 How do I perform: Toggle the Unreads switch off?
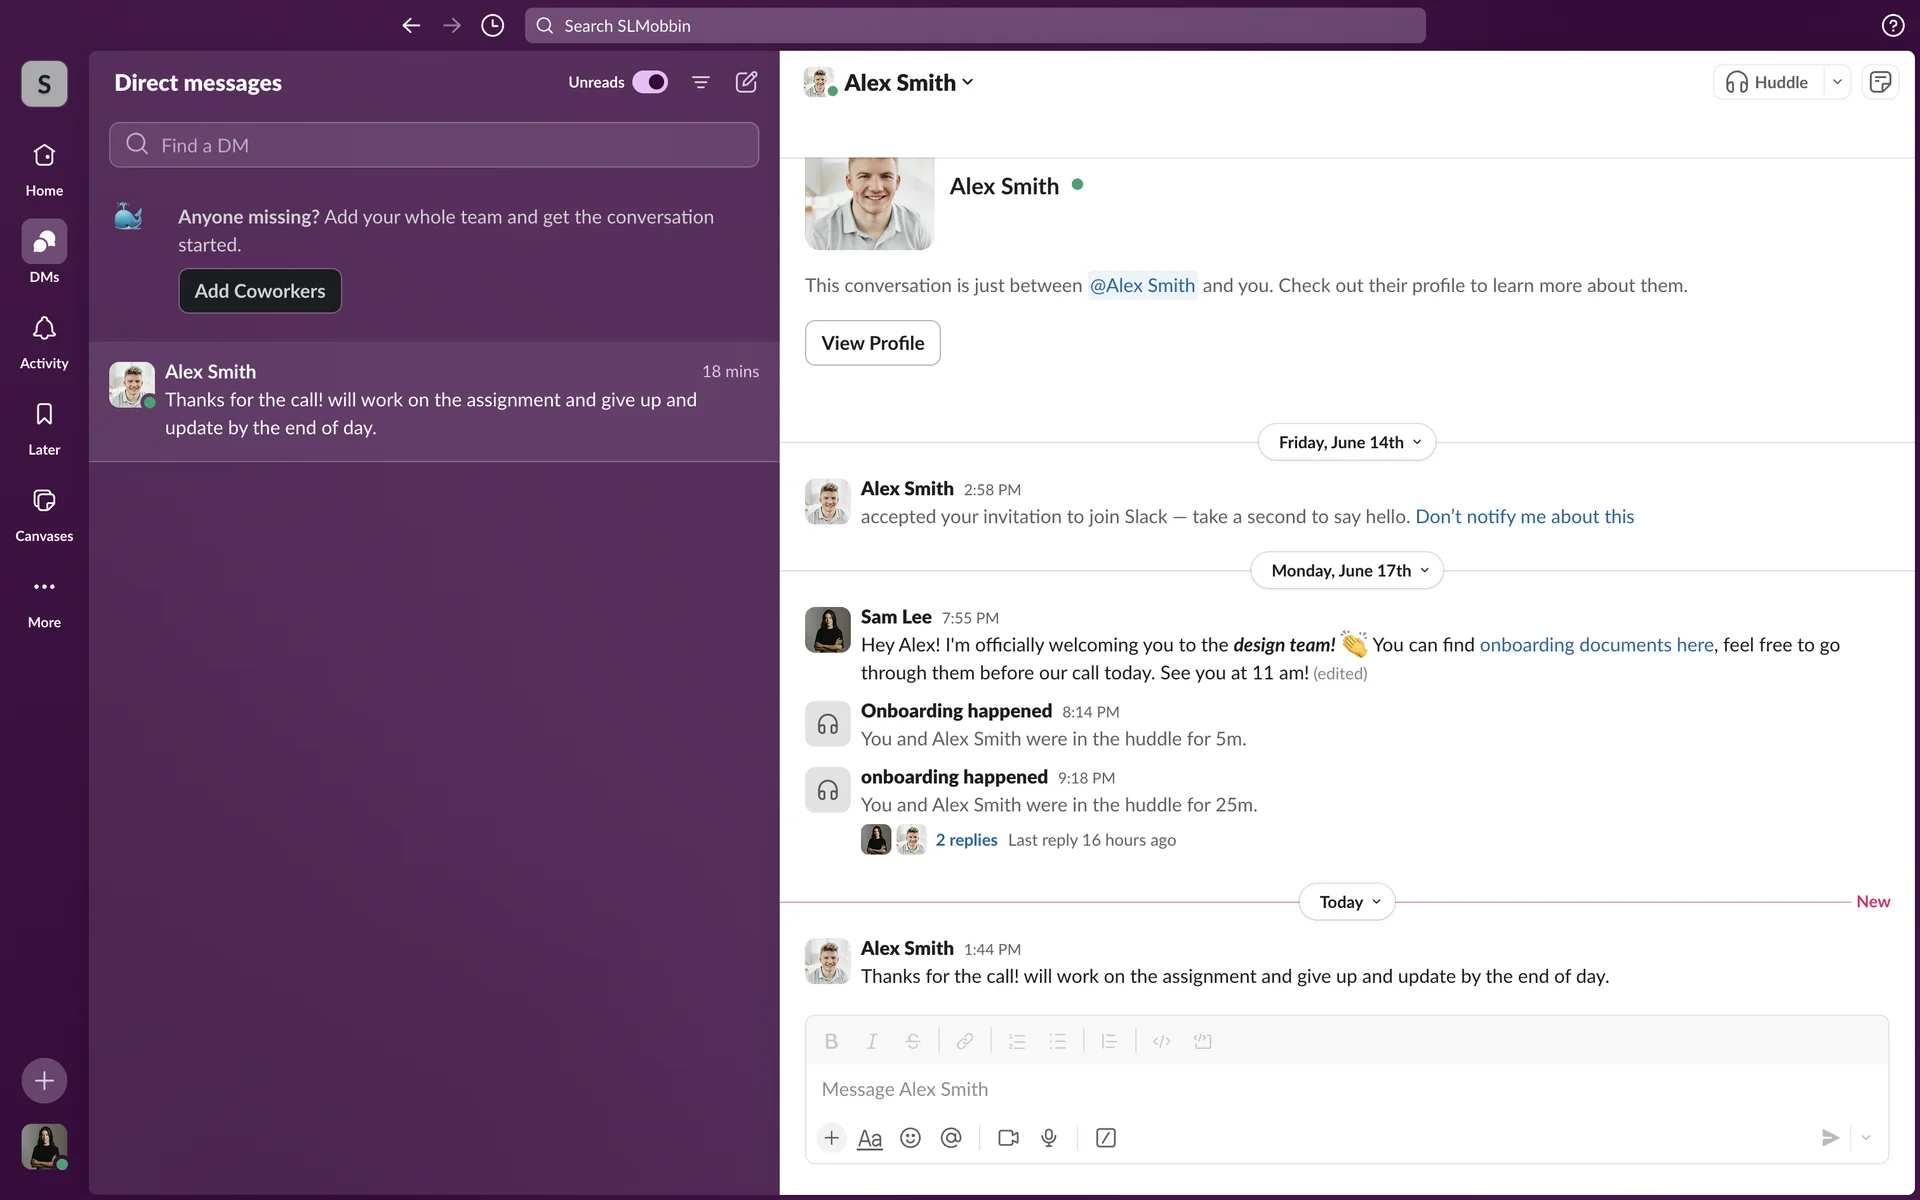click(x=650, y=82)
